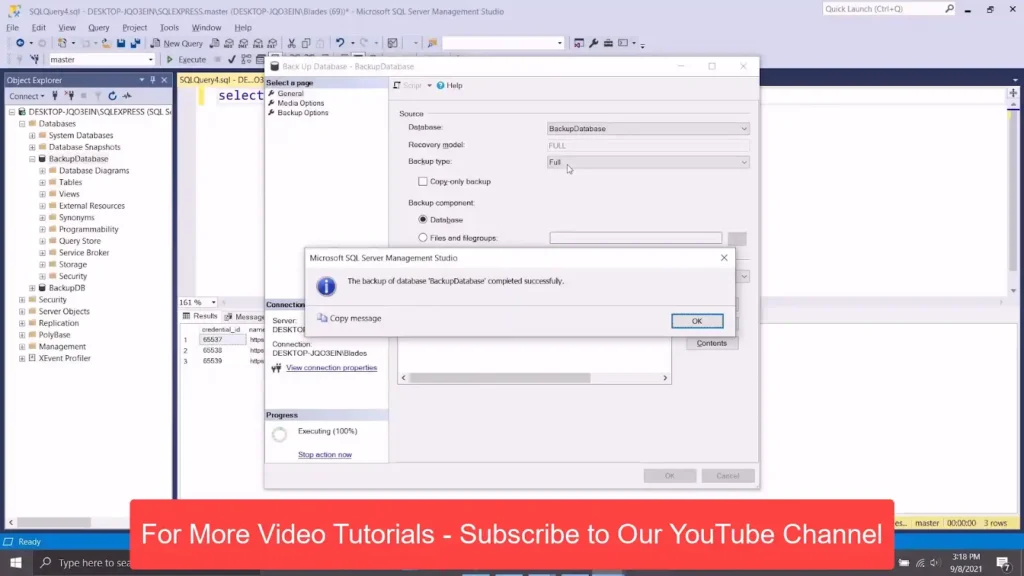1024x576 pixels.
Task: Expand the System Databases node
Action: [x=32, y=135]
